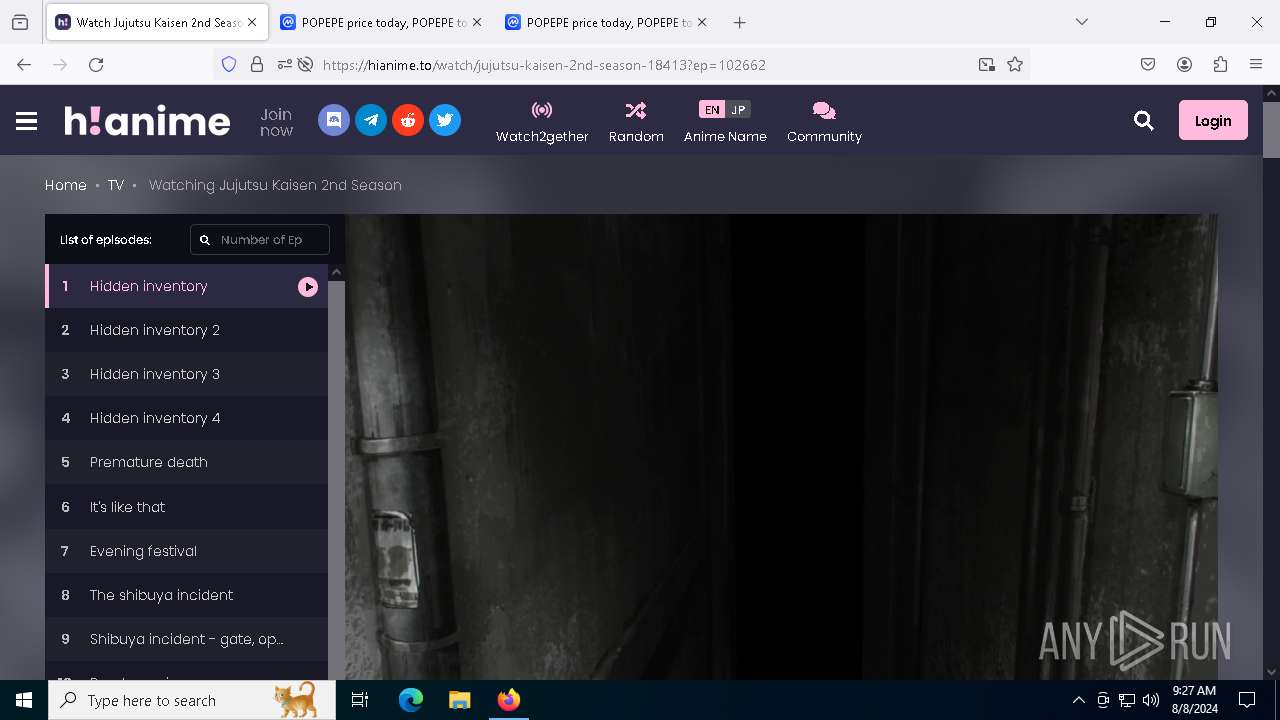The width and height of the screenshot is (1280, 720).
Task: Close the first POPEPE price tab
Action: click(477, 22)
